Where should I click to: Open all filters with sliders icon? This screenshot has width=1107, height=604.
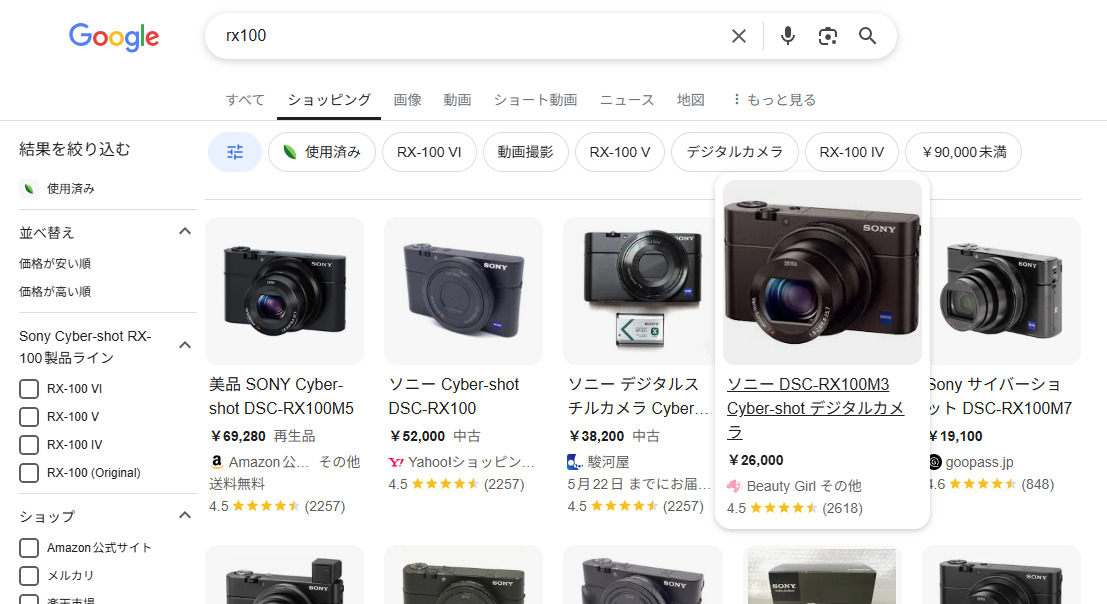(x=235, y=152)
